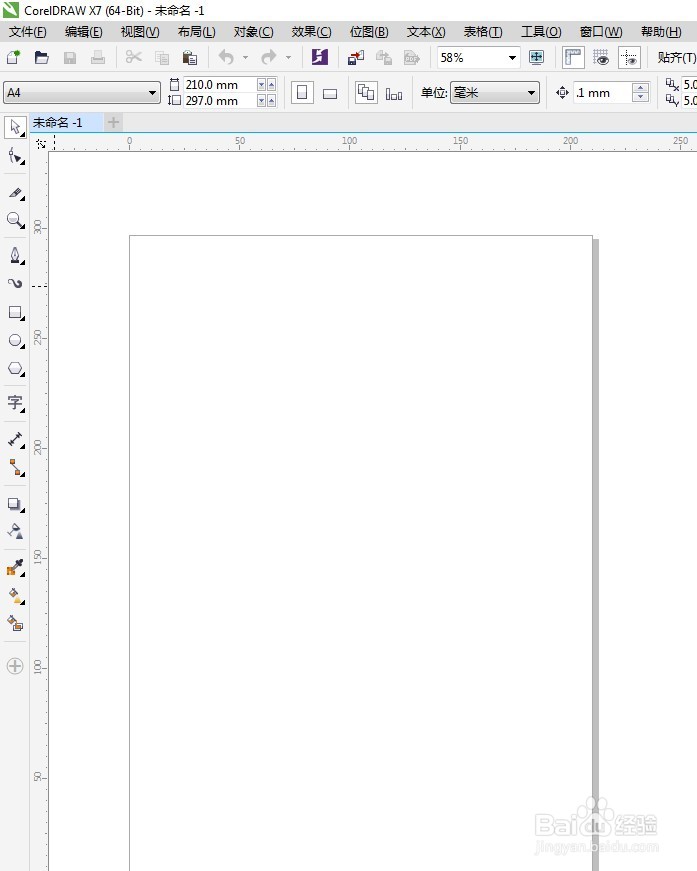Select the Artistic Media tool
The image size is (697, 871).
click(15, 283)
